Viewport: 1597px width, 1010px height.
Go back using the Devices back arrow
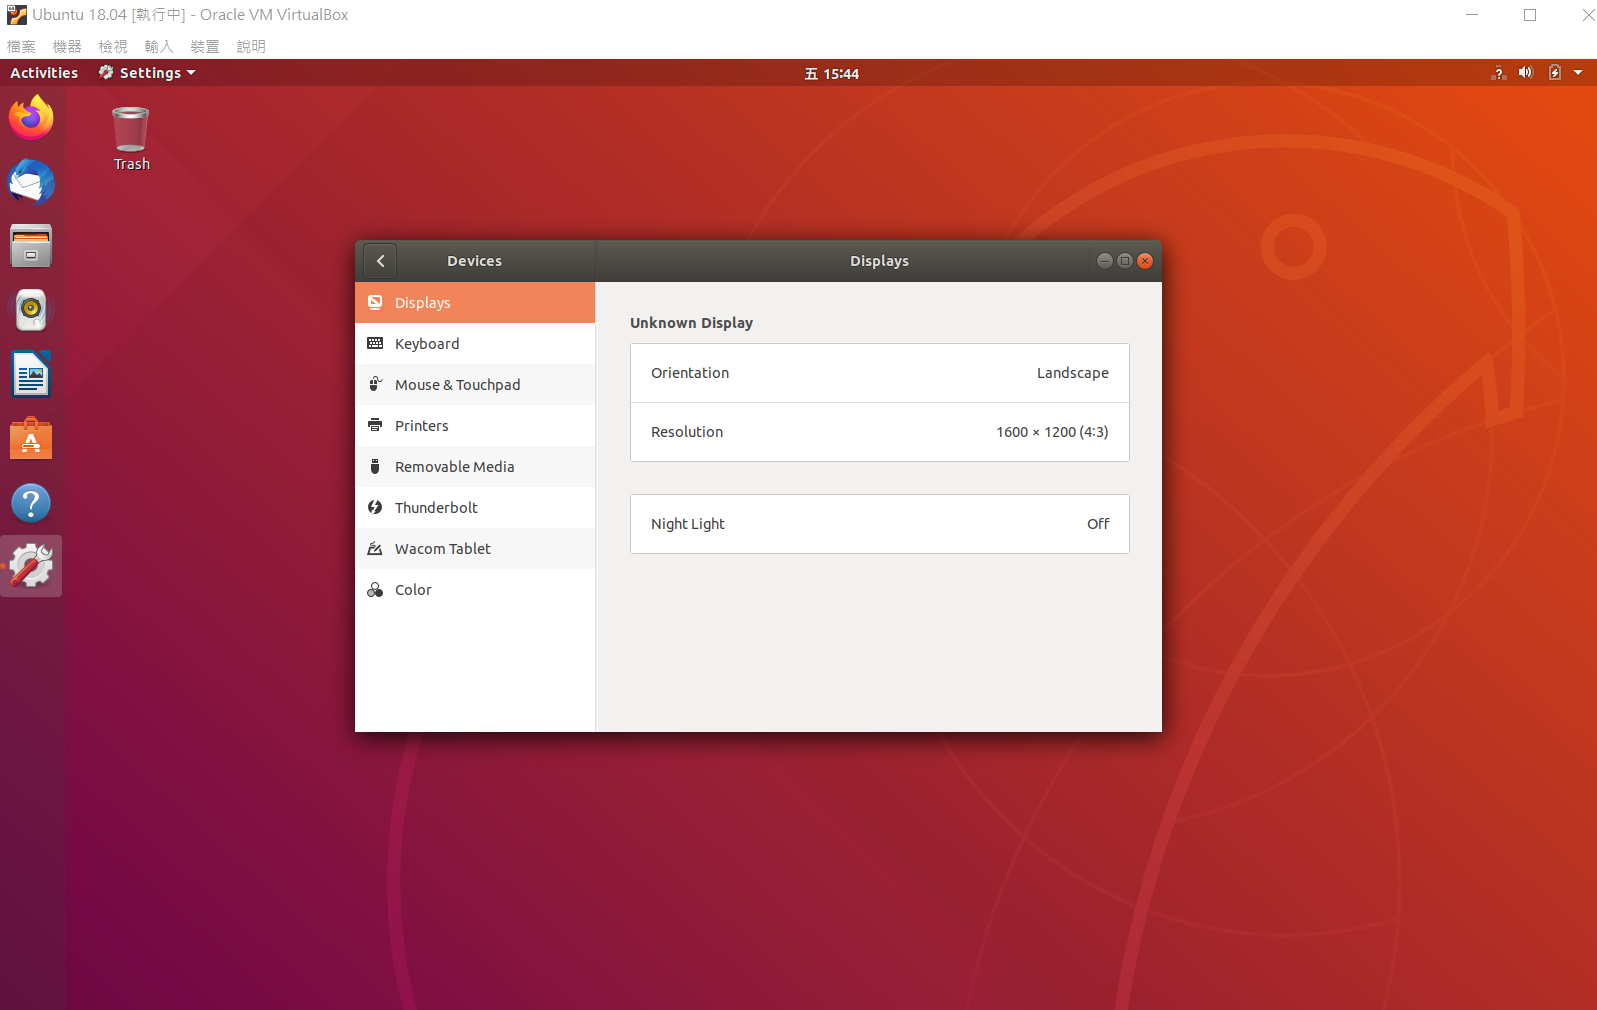click(x=380, y=261)
